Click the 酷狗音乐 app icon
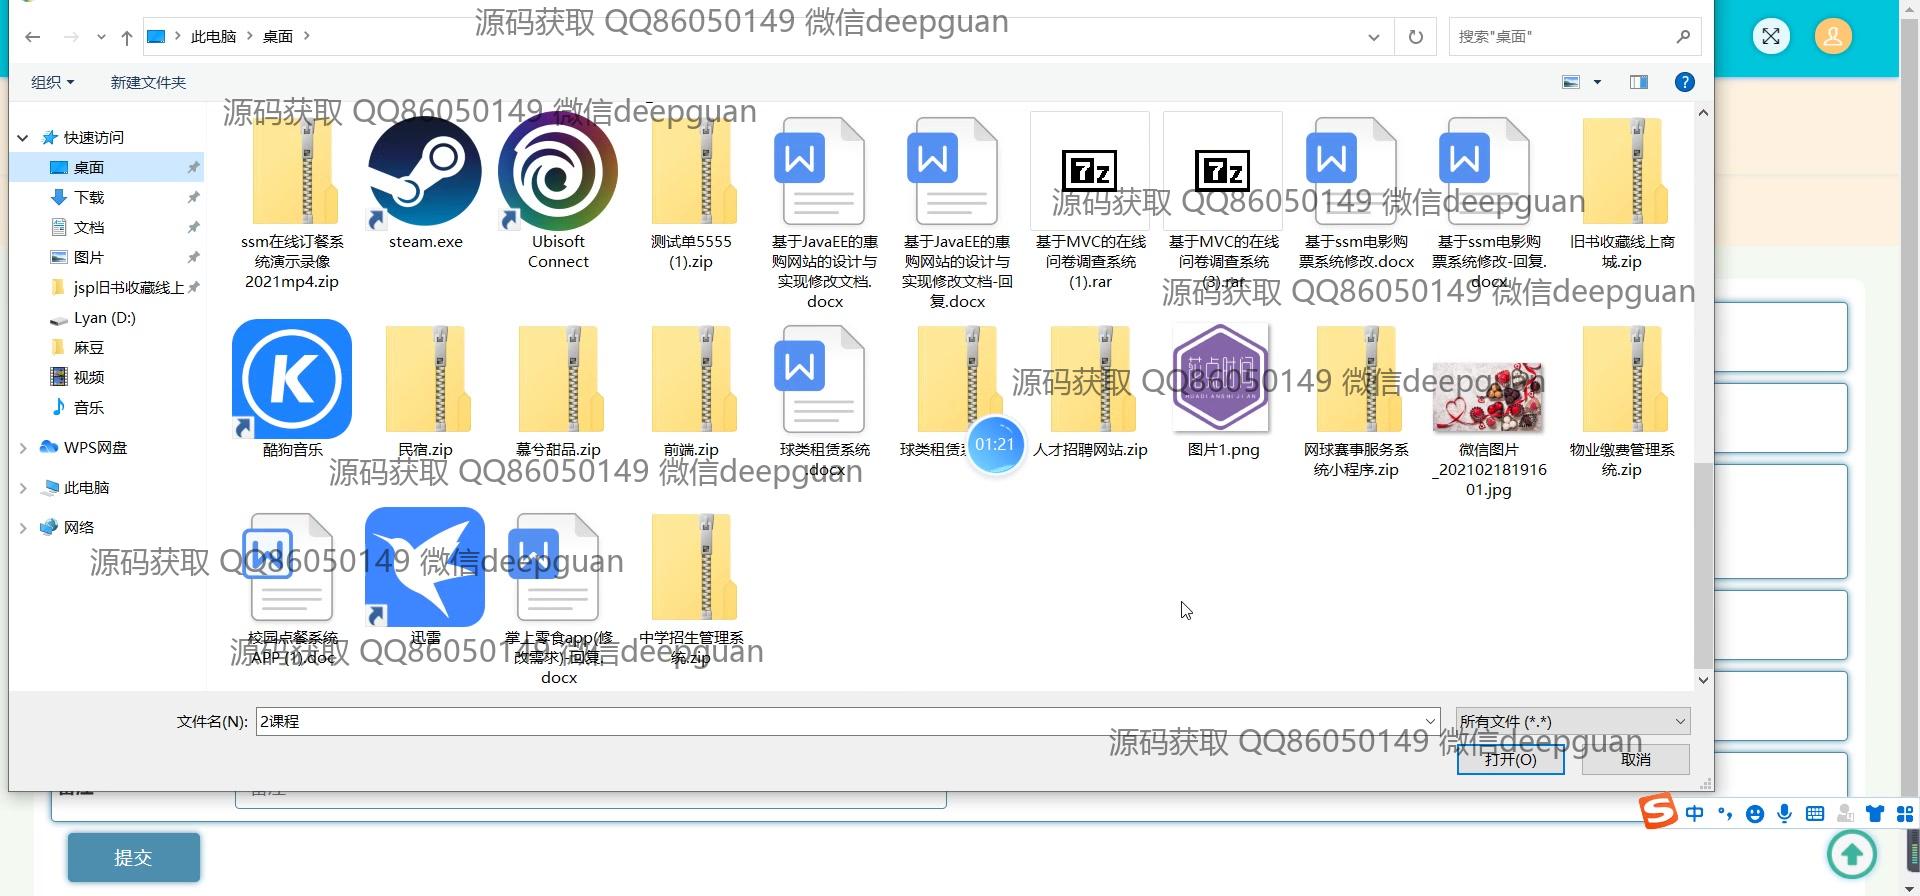The height and width of the screenshot is (896, 1920). coord(292,380)
